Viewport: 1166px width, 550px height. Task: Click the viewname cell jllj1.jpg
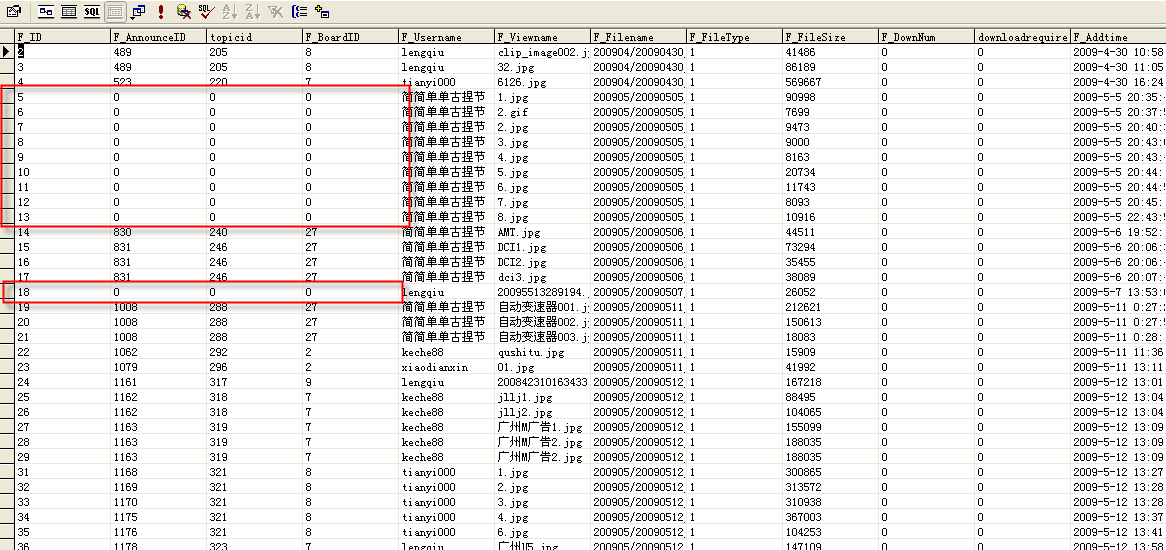pos(542,397)
